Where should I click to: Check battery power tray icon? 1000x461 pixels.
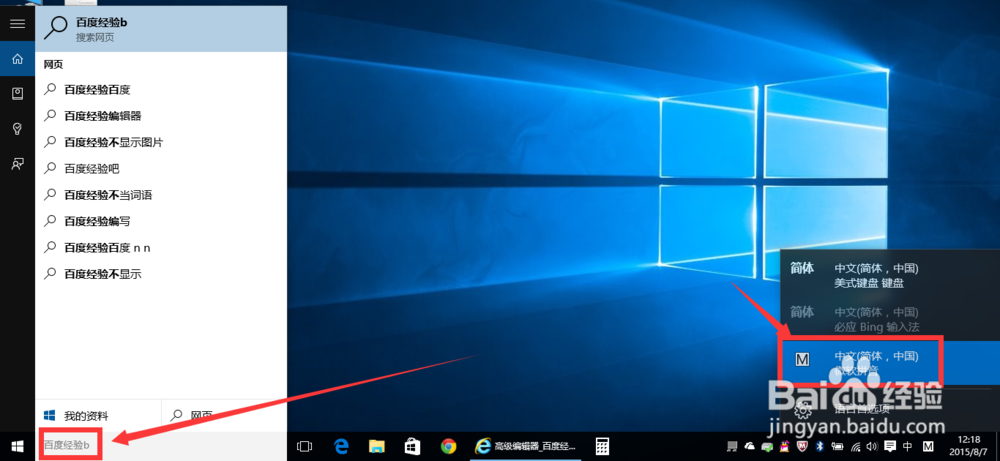(x=837, y=446)
